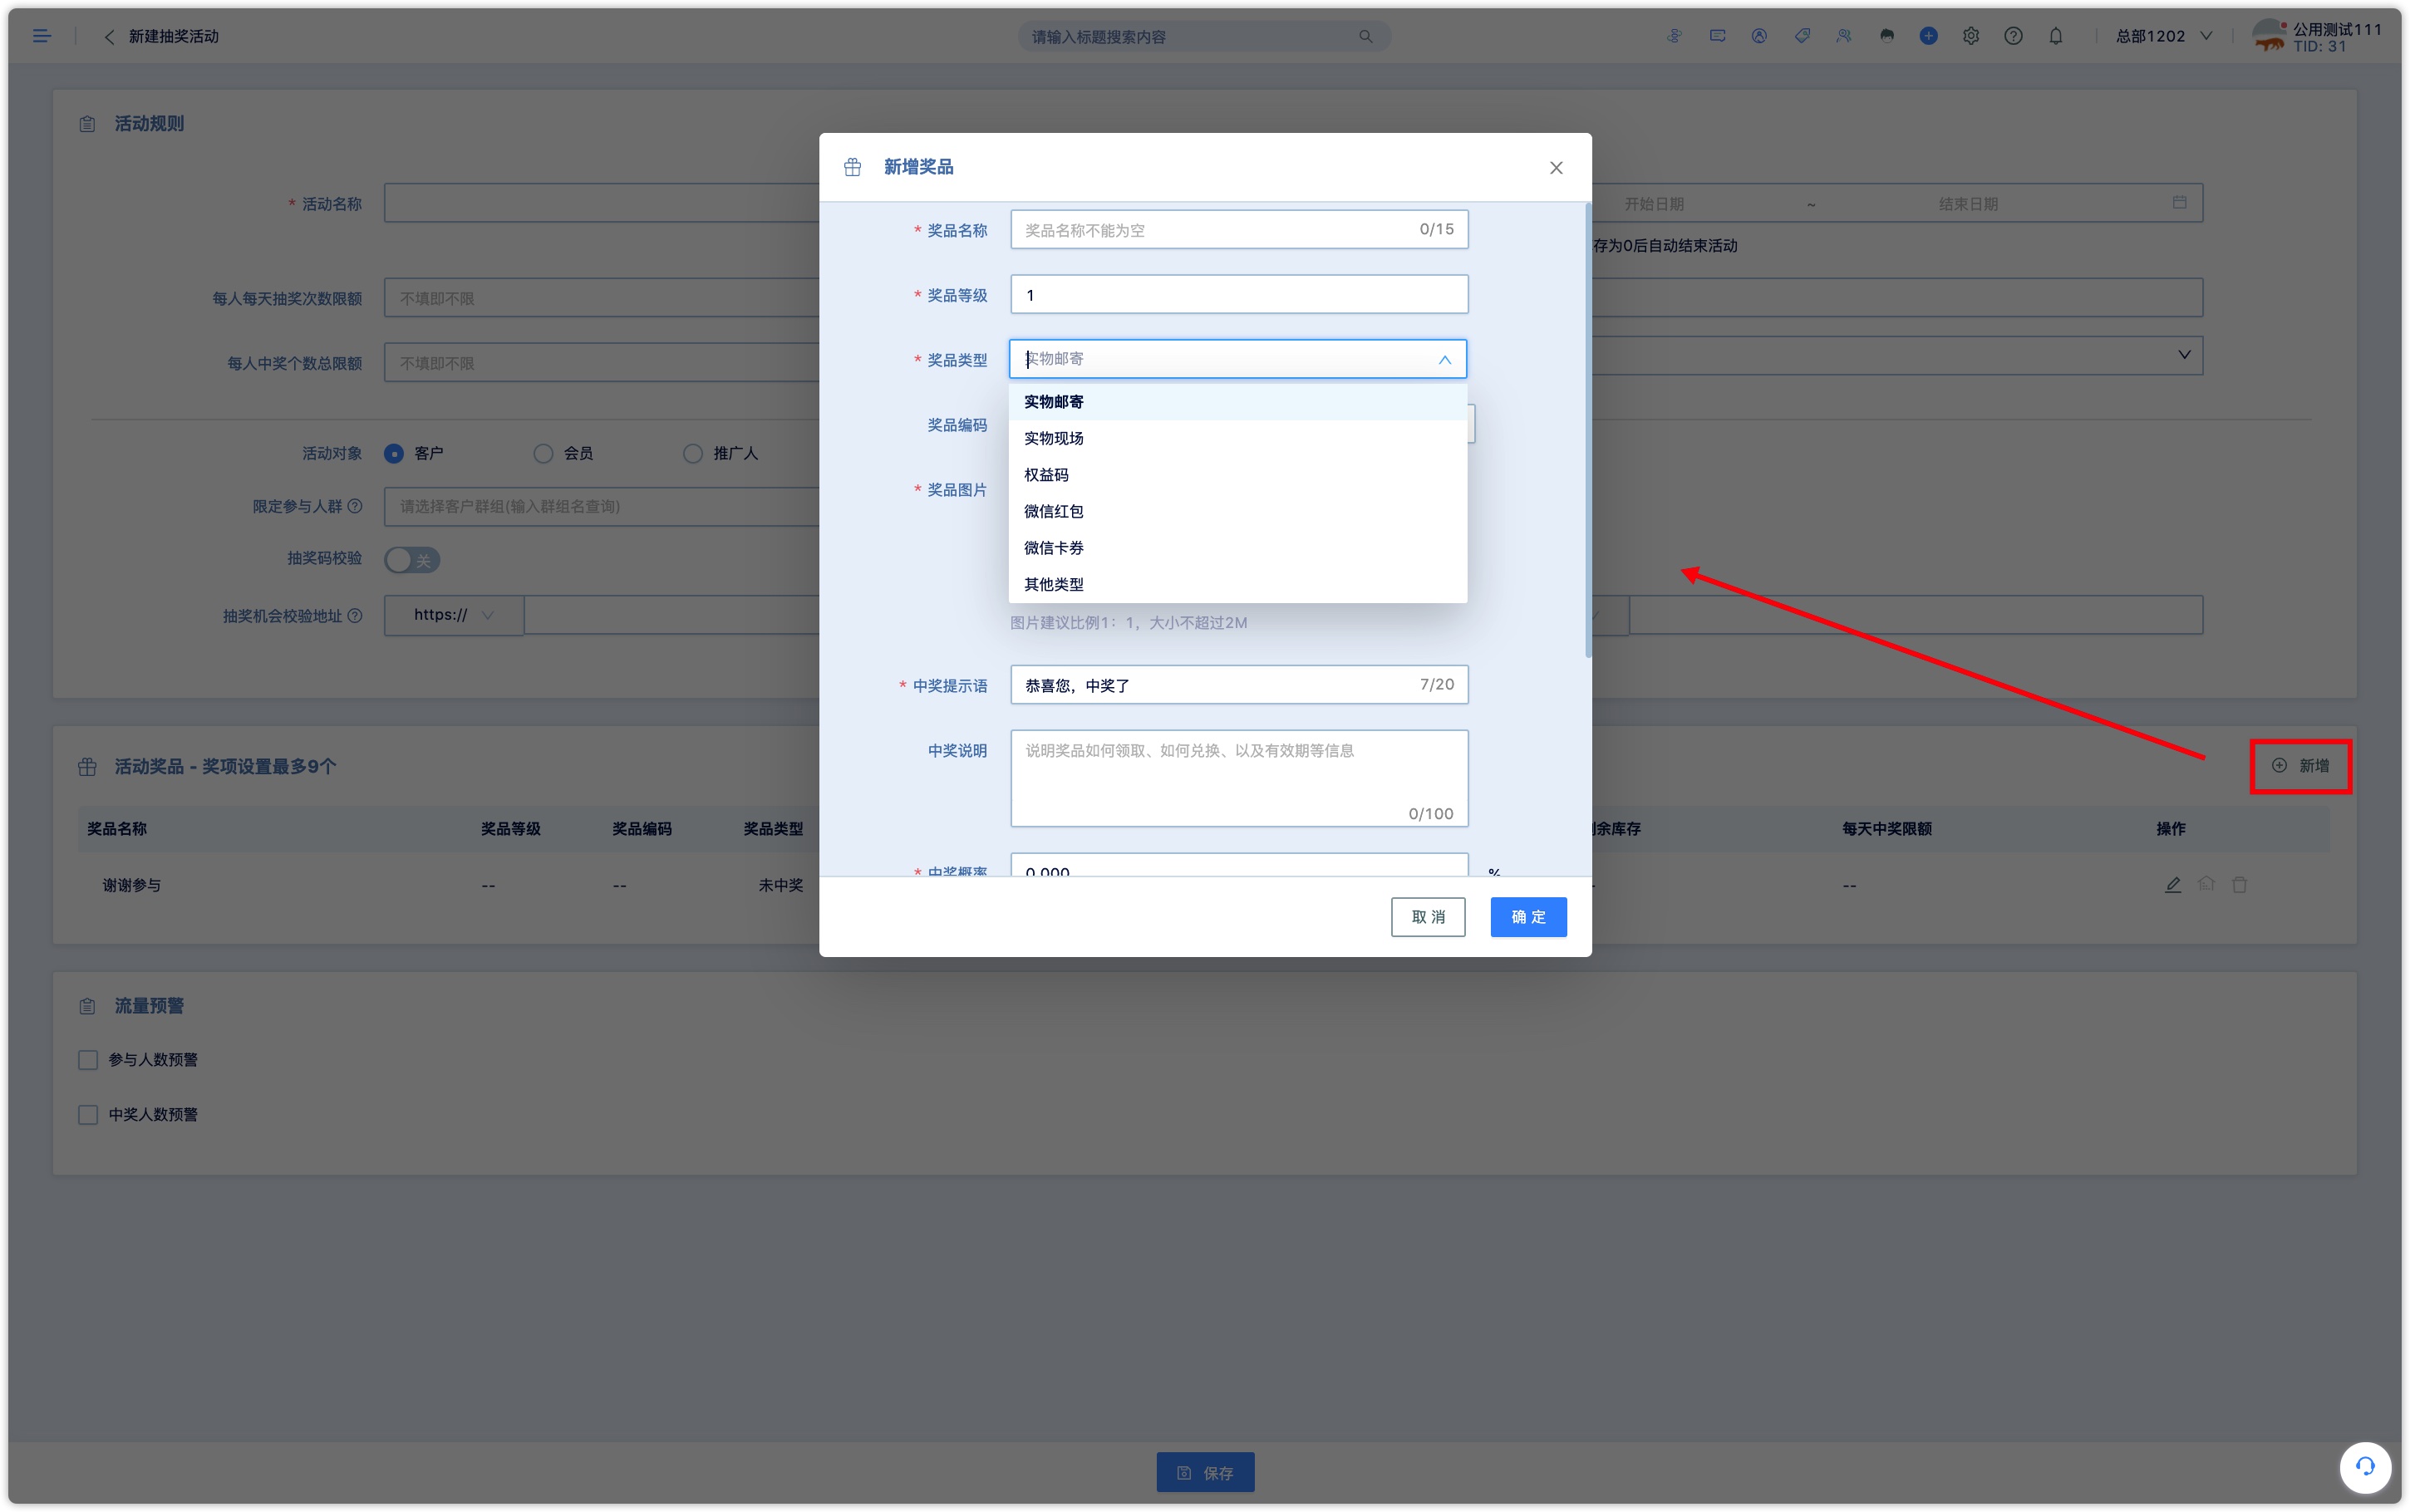Open the tag icon in header
Image resolution: width=2410 pixels, height=1512 pixels.
(1802, 36)
